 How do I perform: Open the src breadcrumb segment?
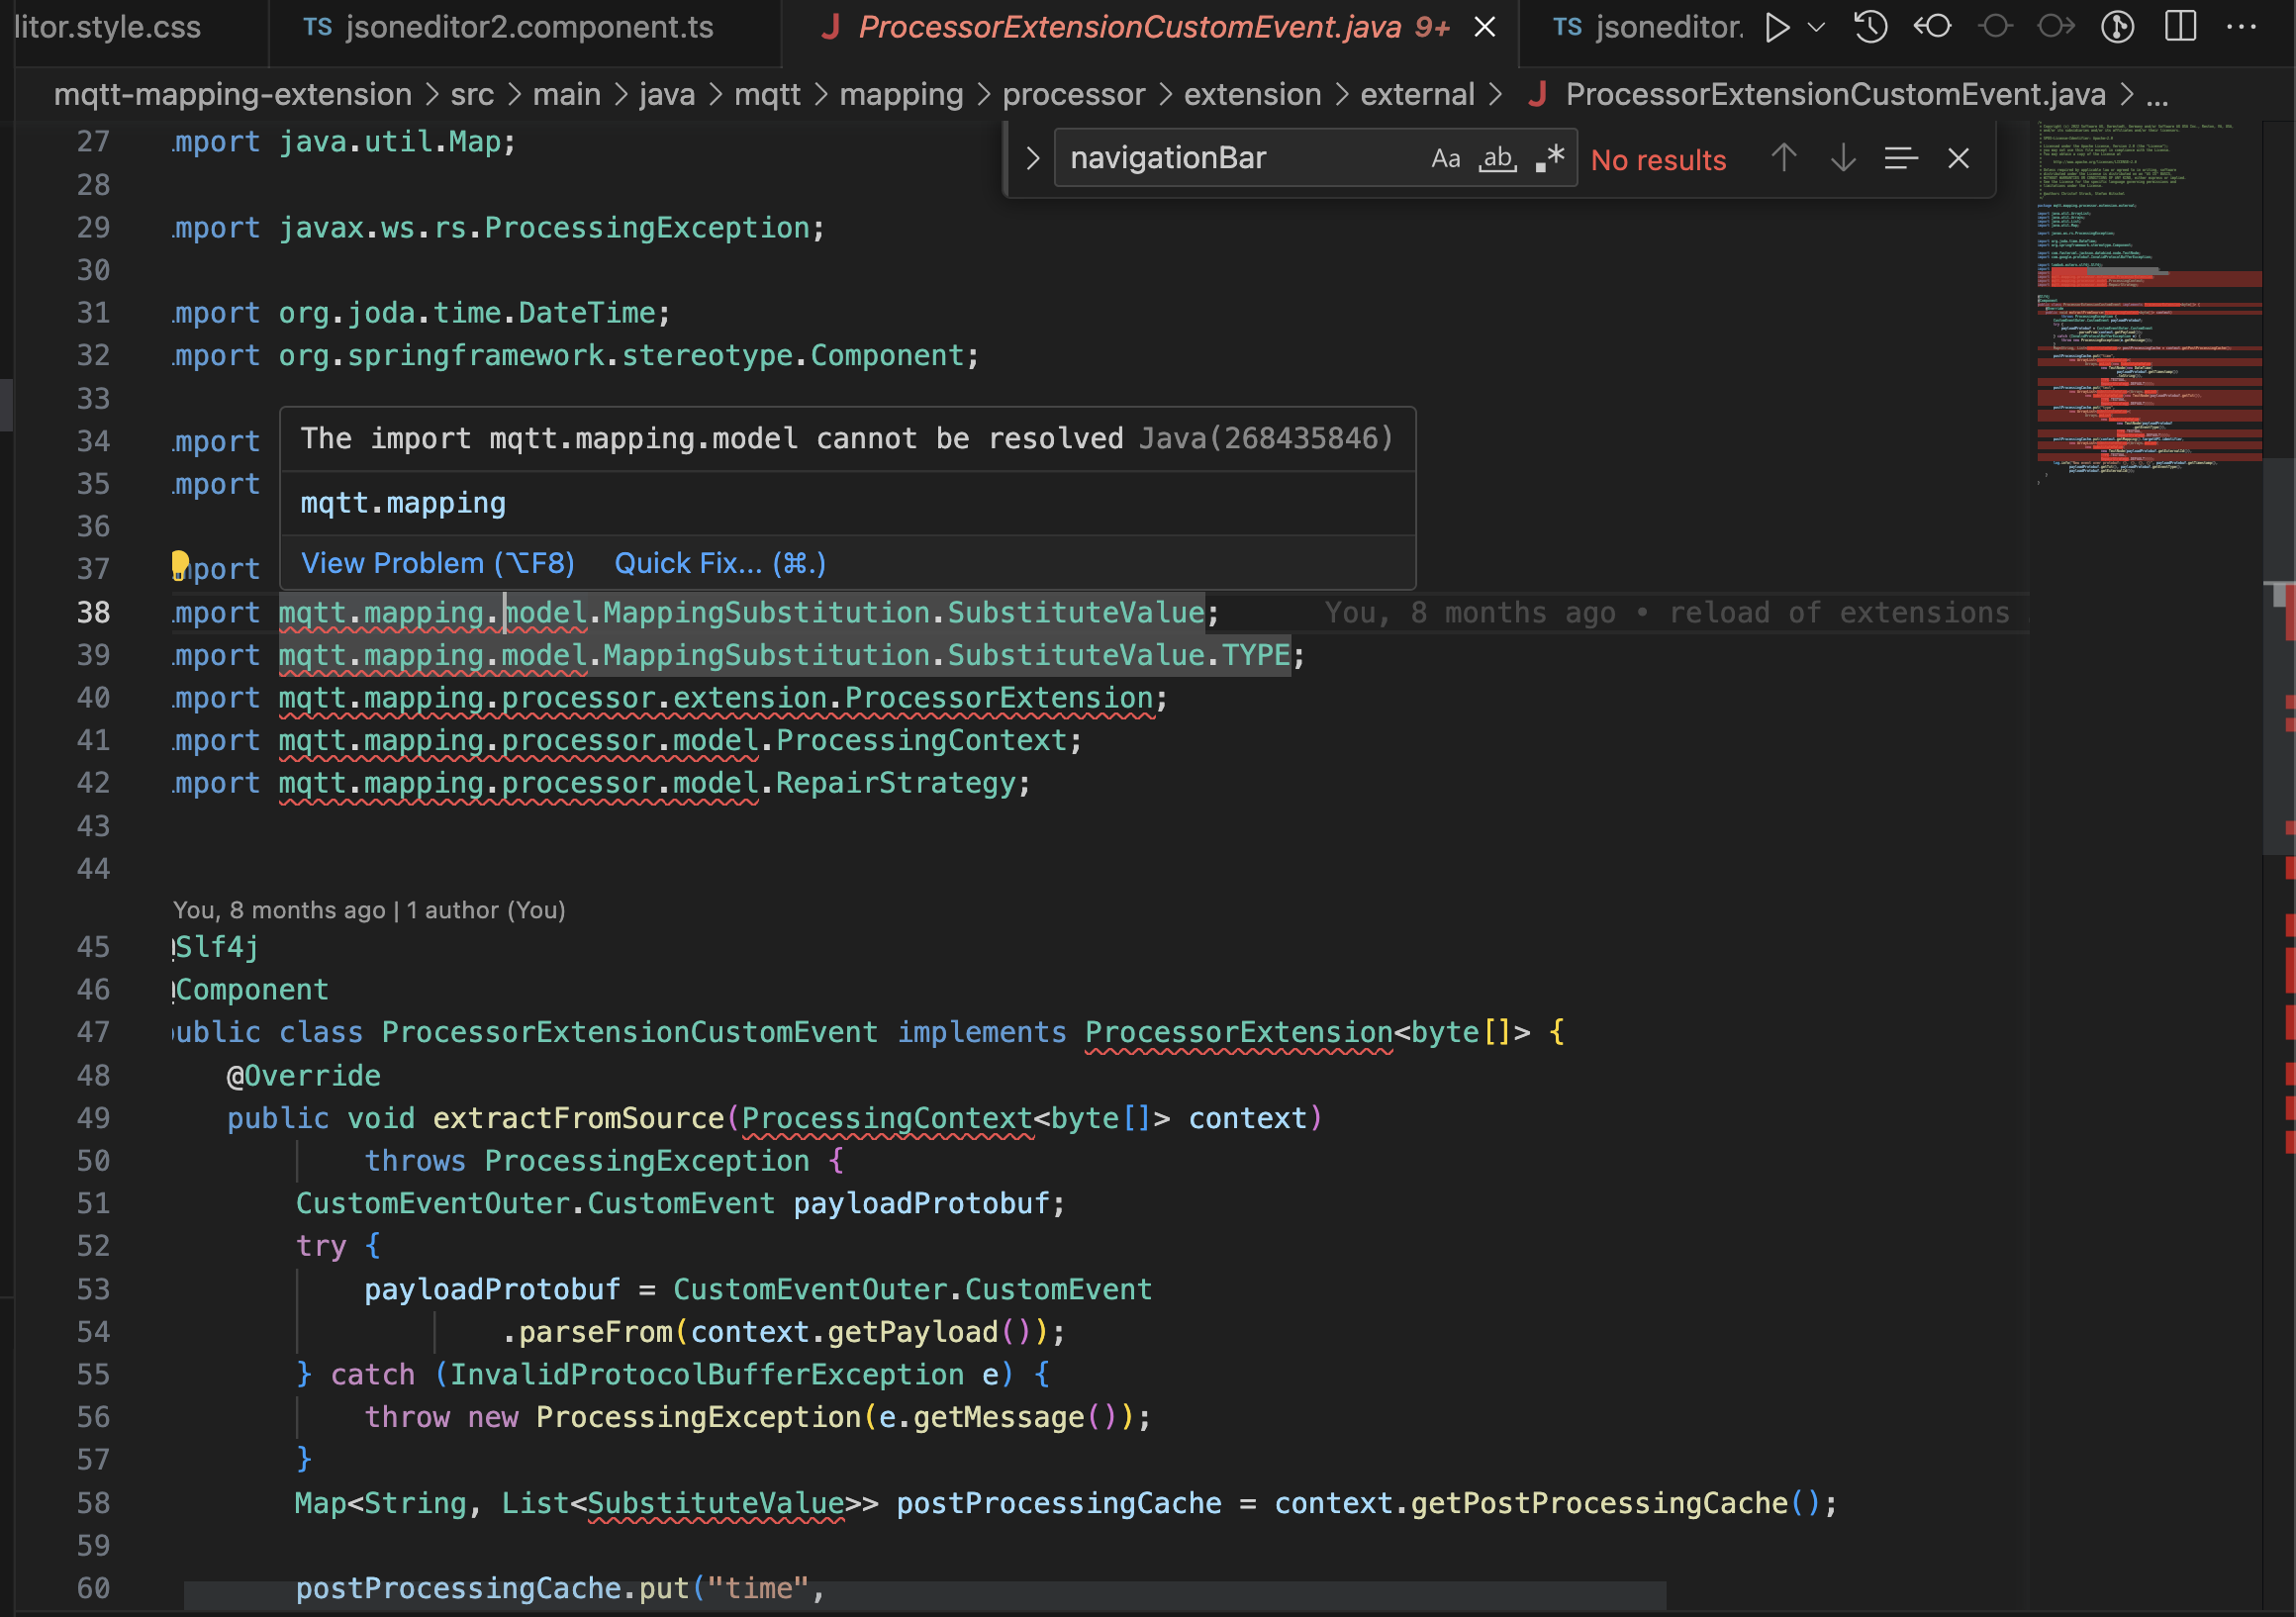pyautogui.click(x=472, y=94)
